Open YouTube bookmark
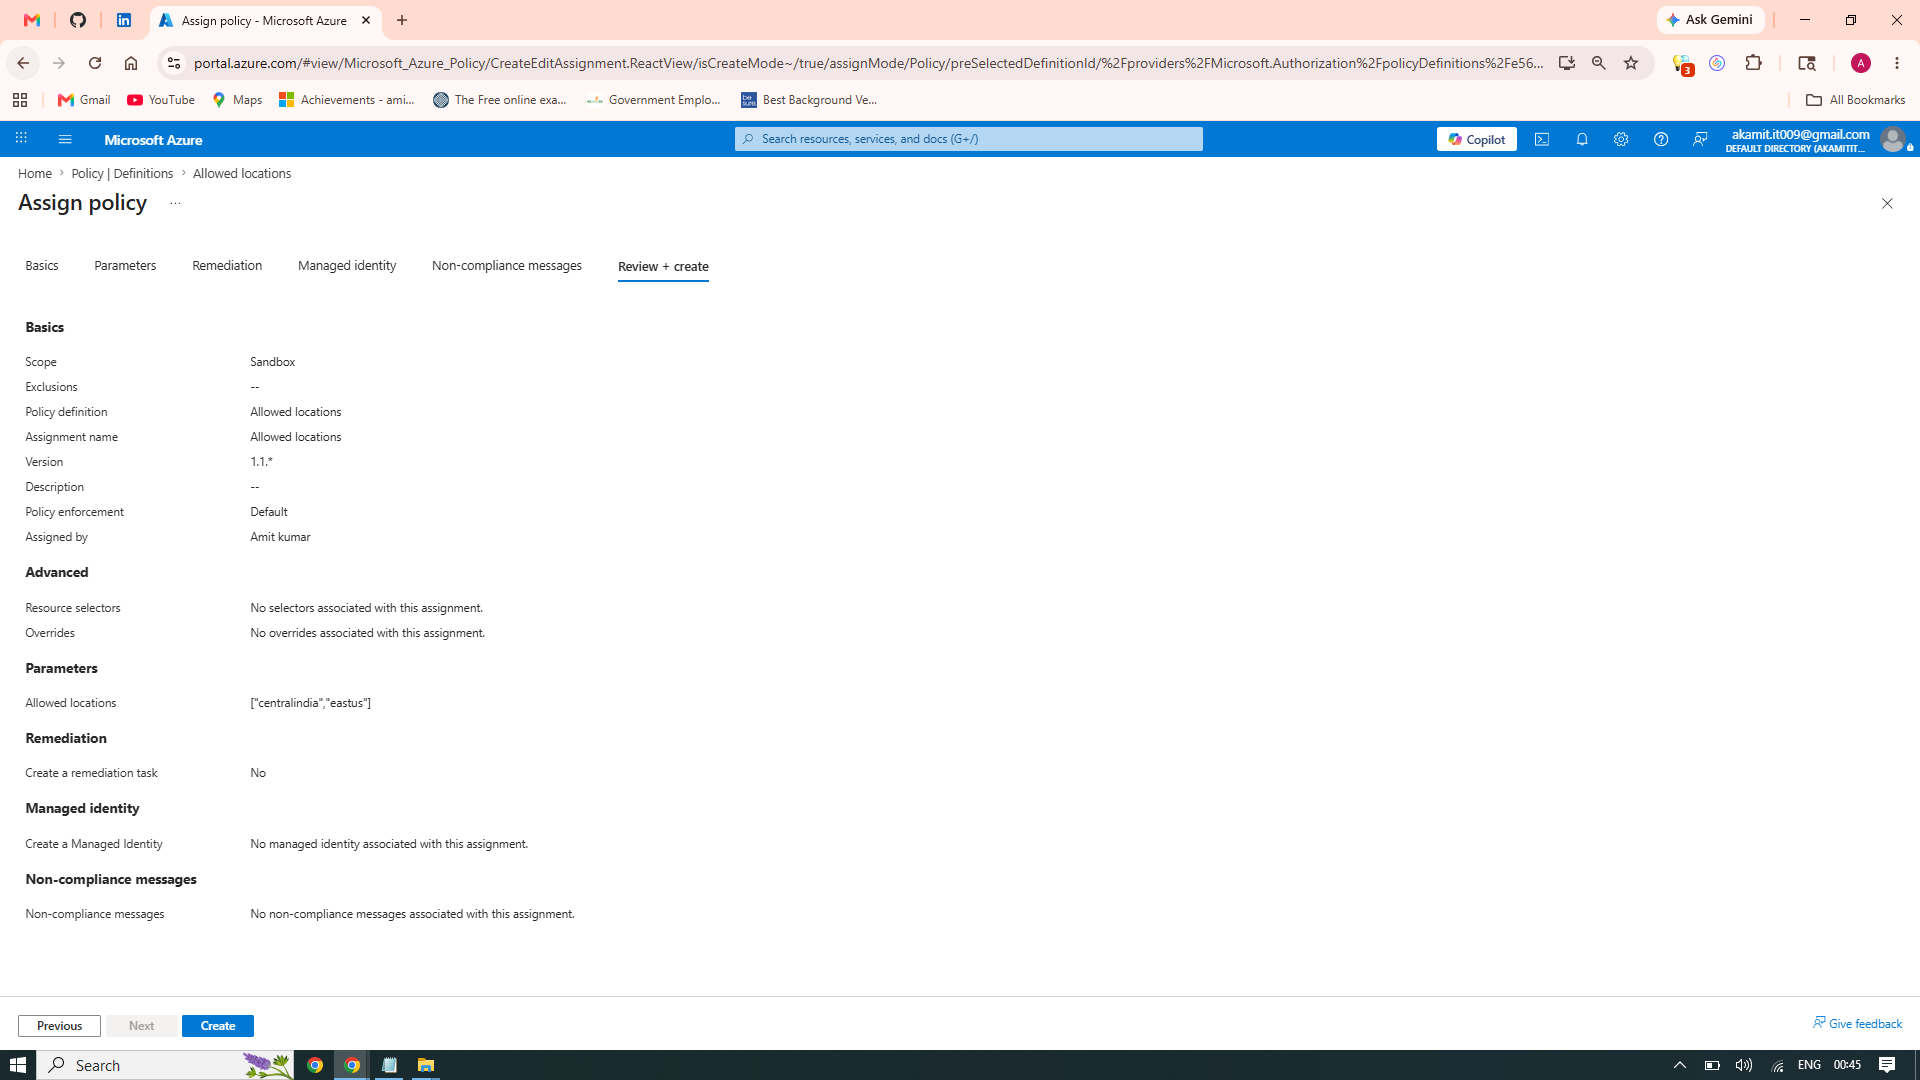 161,100
